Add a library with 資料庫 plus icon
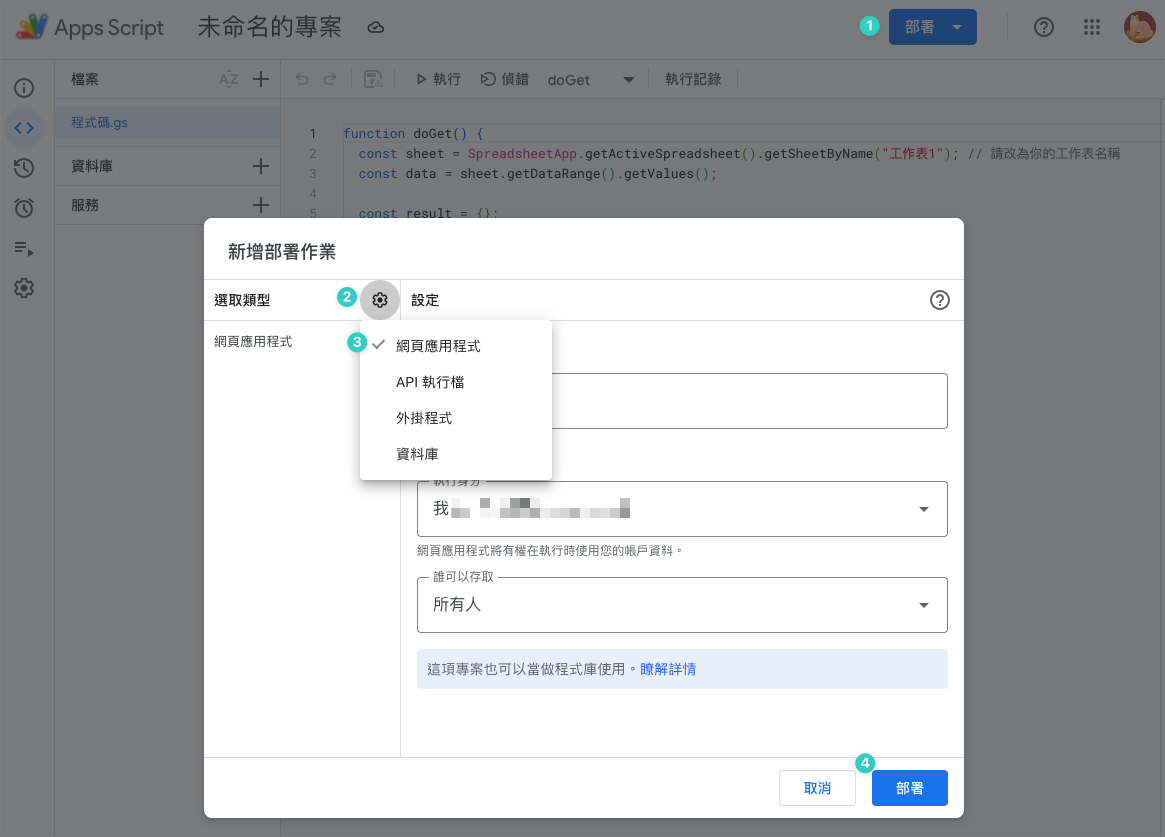1165x837 pixels. click(261, 166)
